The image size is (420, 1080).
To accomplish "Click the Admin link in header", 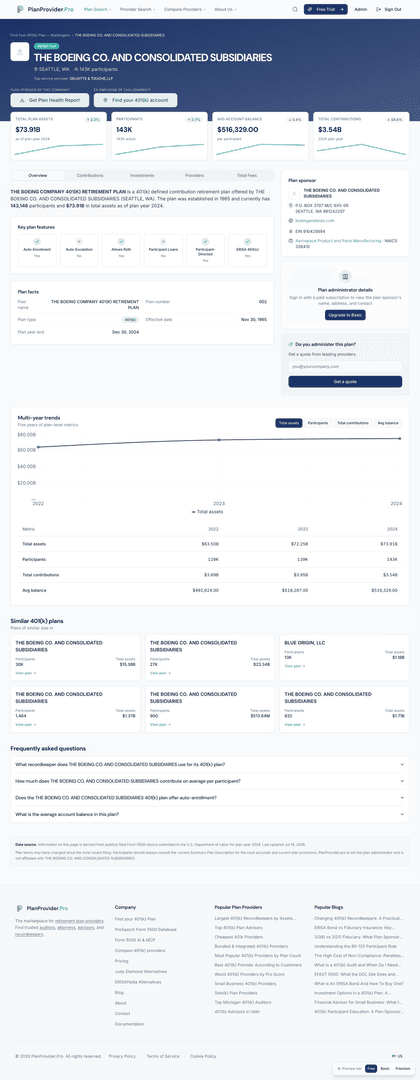I will 361,10.
